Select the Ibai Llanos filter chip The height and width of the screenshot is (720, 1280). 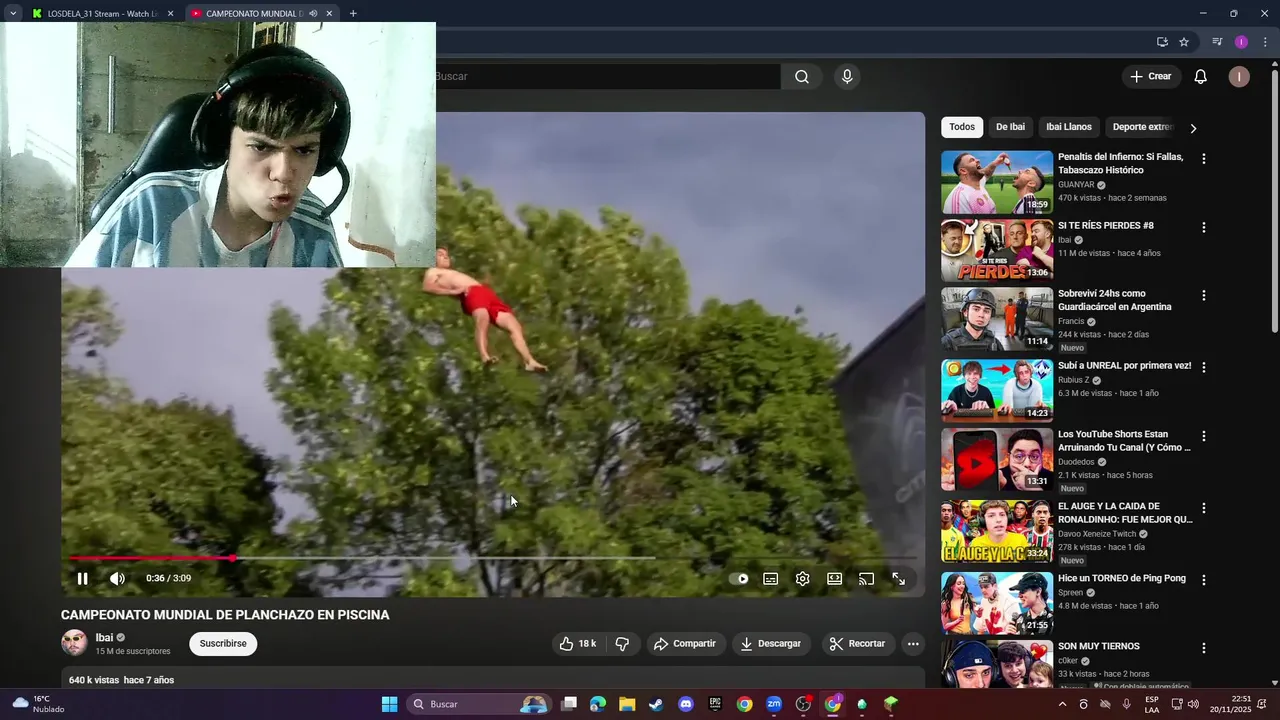point(1069,127)
